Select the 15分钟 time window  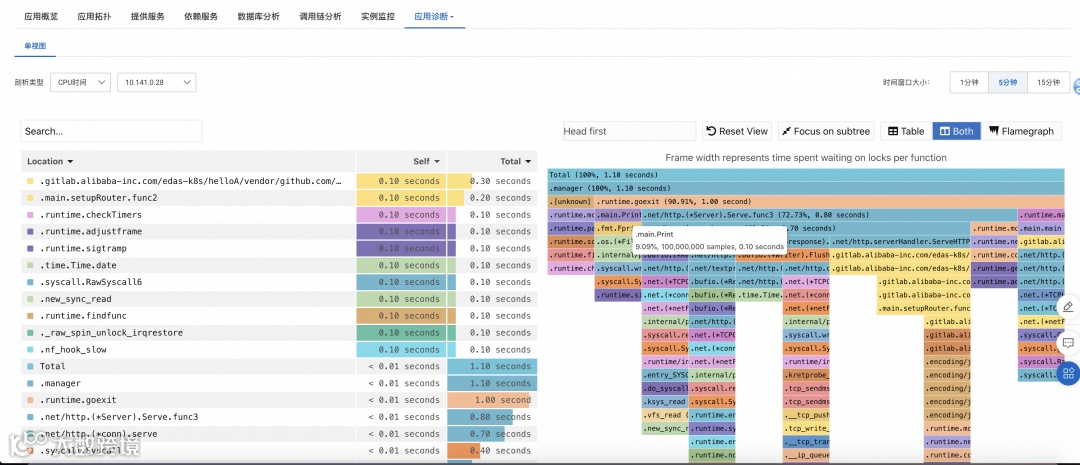[1048, 83]
